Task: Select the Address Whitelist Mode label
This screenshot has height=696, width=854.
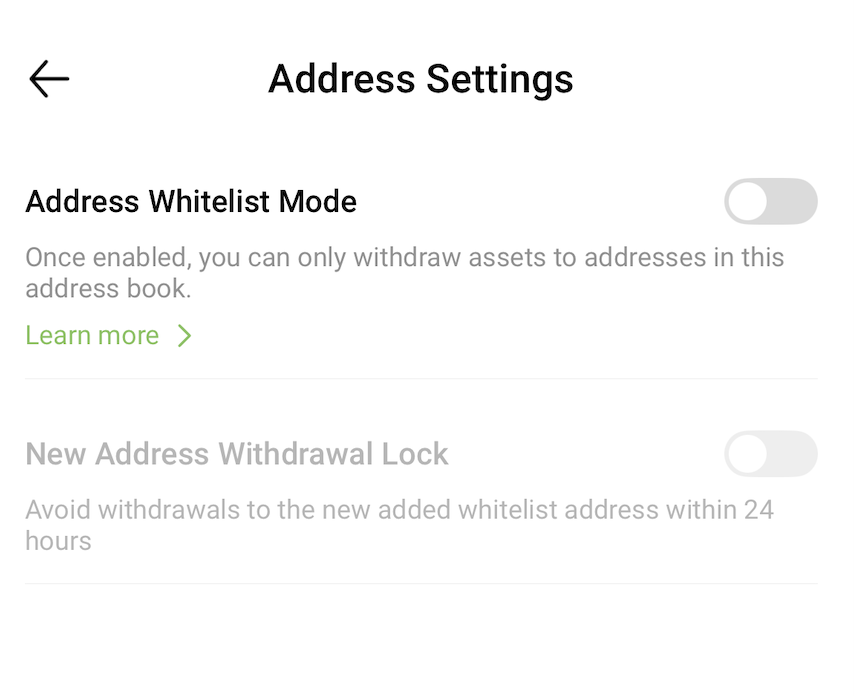Action: [191, 202]
